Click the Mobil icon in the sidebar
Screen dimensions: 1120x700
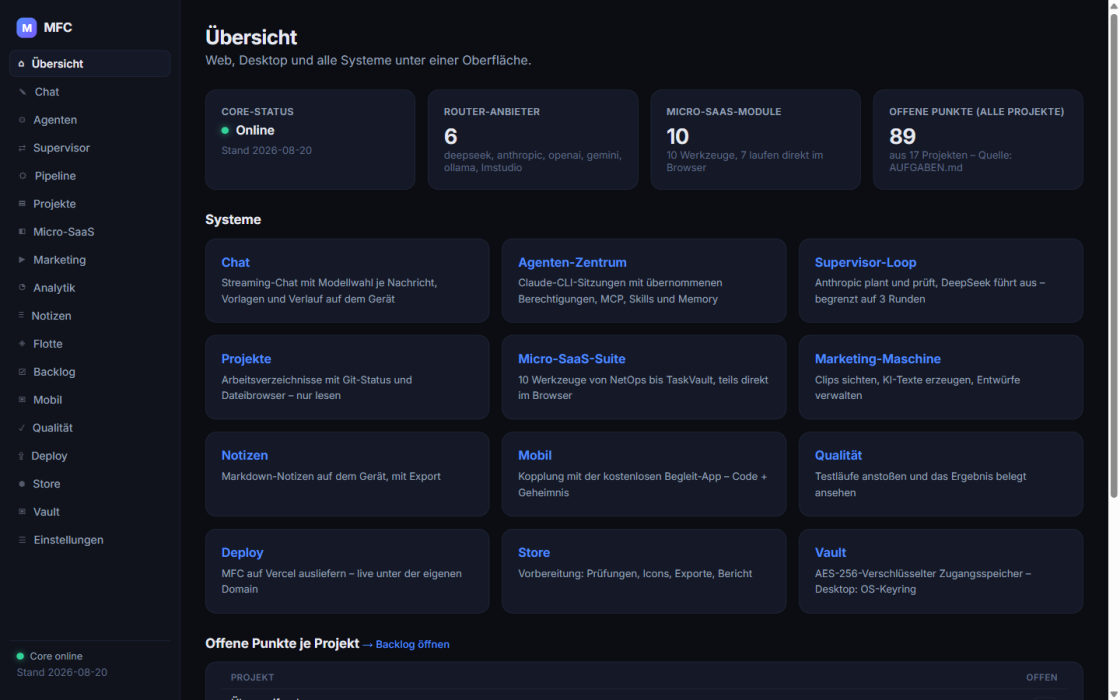[22, 399]
